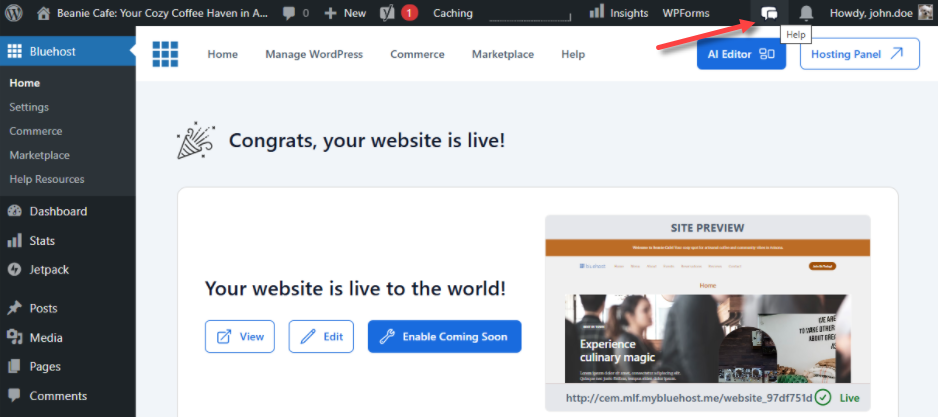
Task: Open comments bubble in admin bar
Action: (295, 13)
